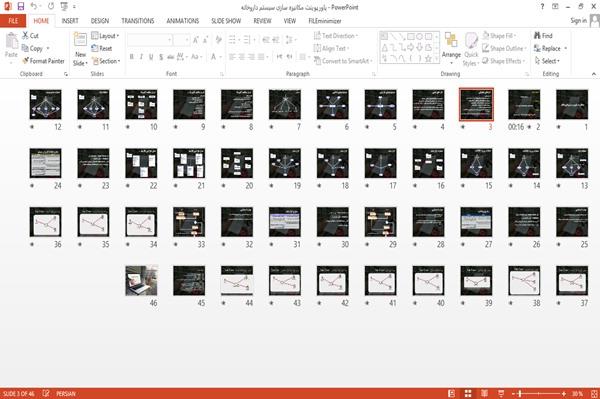Click PERSIAN language status indicator
This screenshot has width=600, height=399.
click(66, 393)
